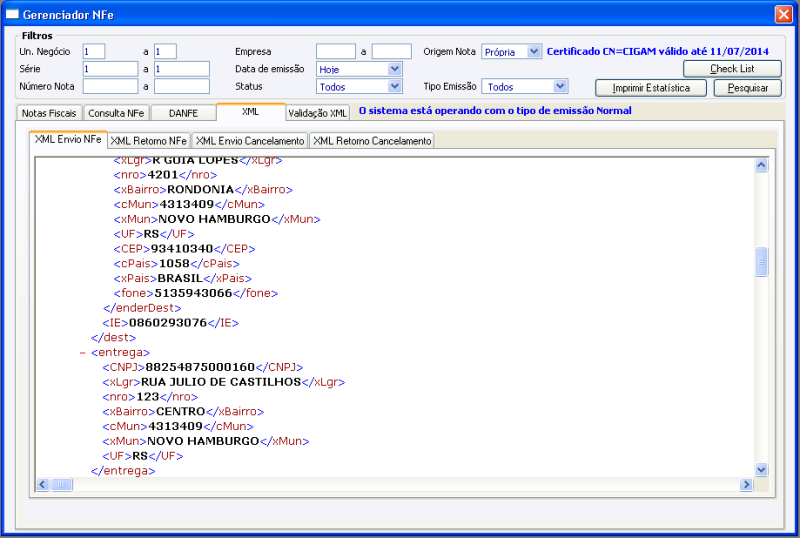Click the nro value 123
800x538 pixels.
pos(148,397)
